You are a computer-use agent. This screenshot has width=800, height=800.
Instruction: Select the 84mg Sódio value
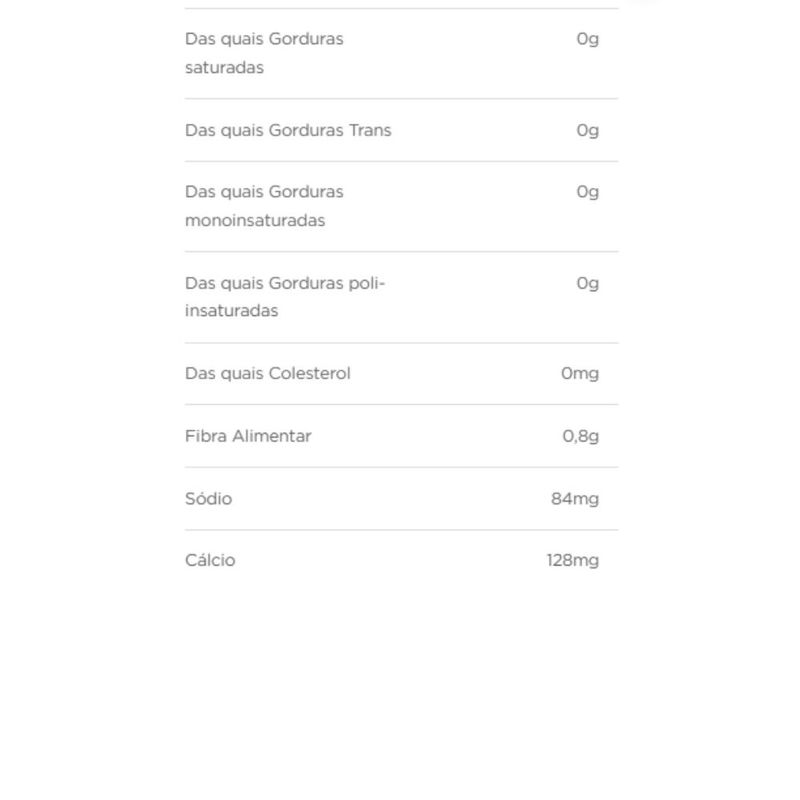[575, 498]
